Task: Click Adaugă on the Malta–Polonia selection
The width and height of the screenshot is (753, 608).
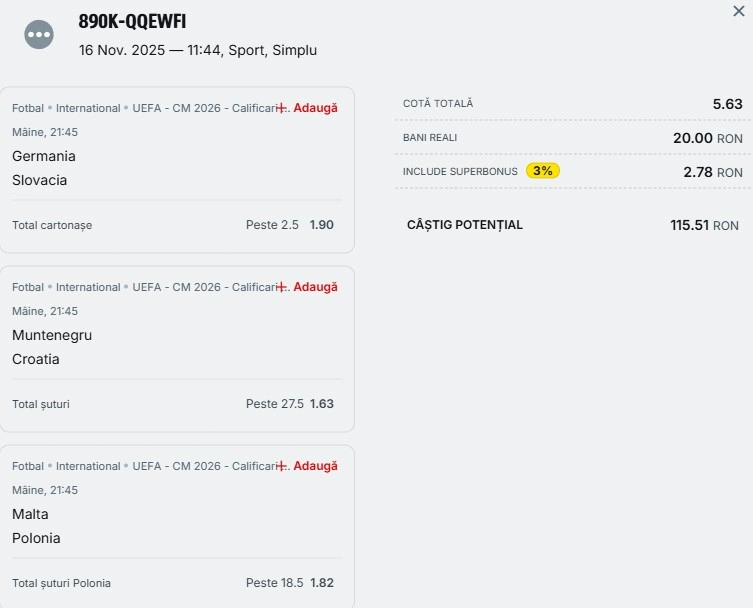Action: [315, 466]
